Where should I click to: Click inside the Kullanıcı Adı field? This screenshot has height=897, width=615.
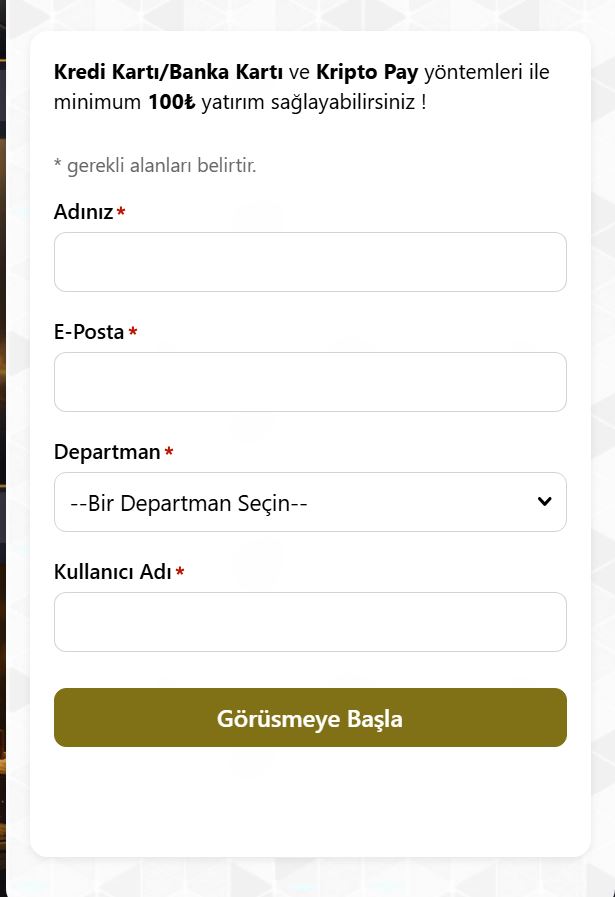pyautogui.click(x=310, y=621)
